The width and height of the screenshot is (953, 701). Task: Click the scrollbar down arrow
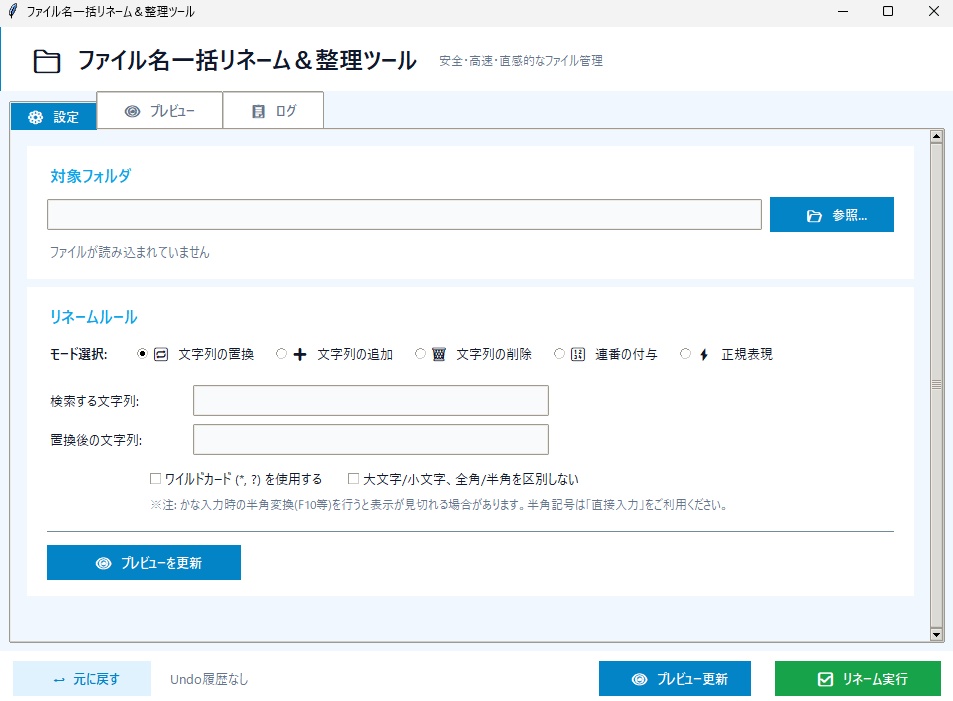(937, 635)
